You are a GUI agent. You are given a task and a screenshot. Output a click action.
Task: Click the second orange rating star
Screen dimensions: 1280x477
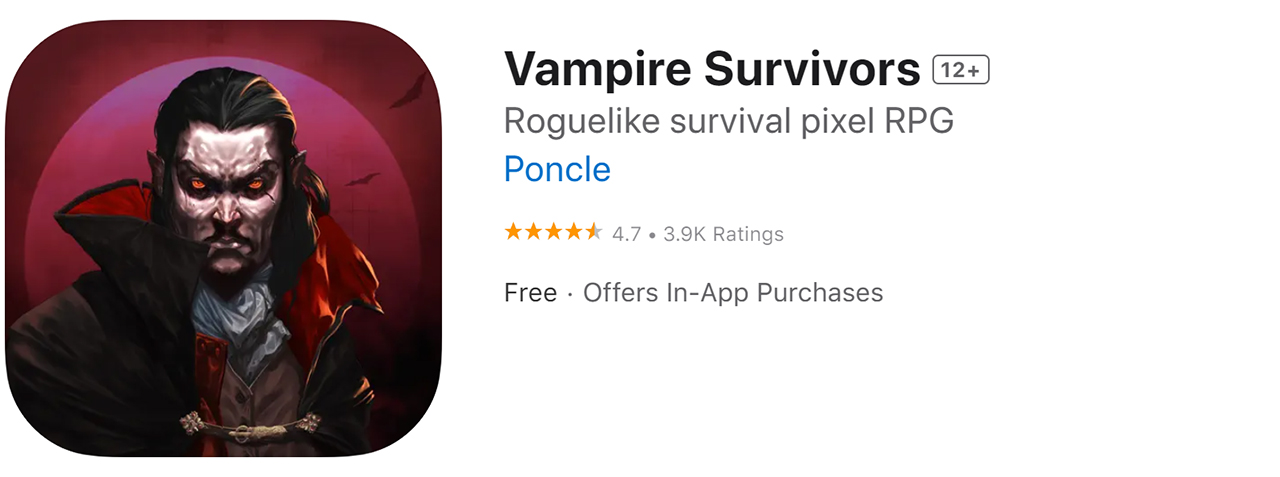(534, 232)
